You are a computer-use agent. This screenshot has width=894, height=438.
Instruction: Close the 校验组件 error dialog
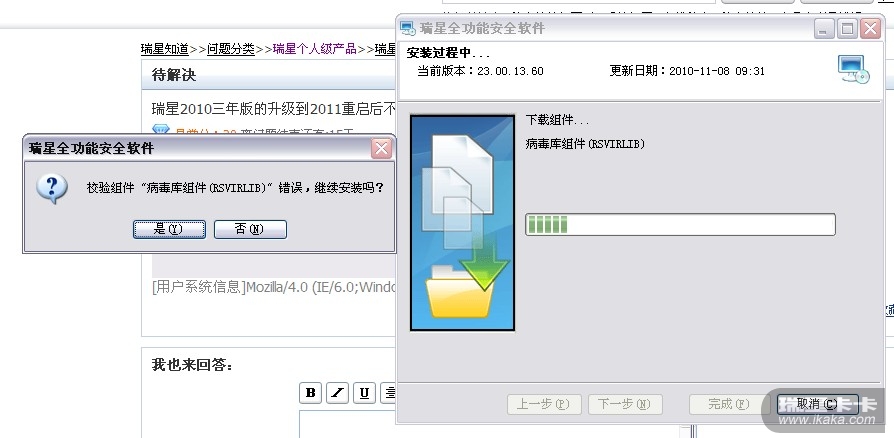[381, 149]
